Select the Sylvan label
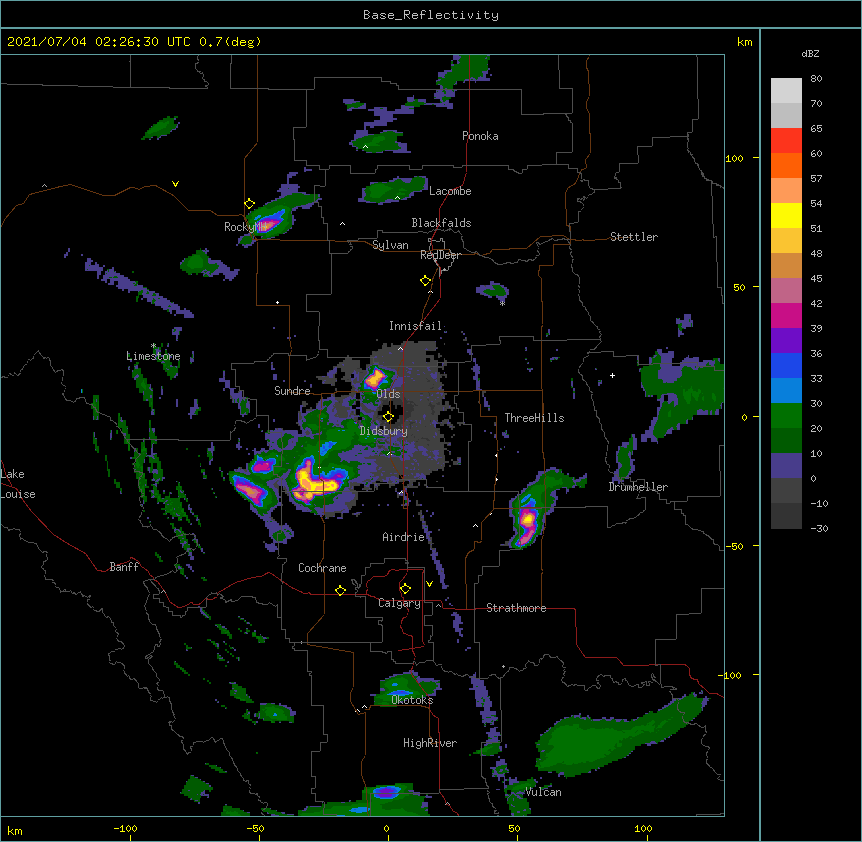862x842 pixels. tap(390, 245)
